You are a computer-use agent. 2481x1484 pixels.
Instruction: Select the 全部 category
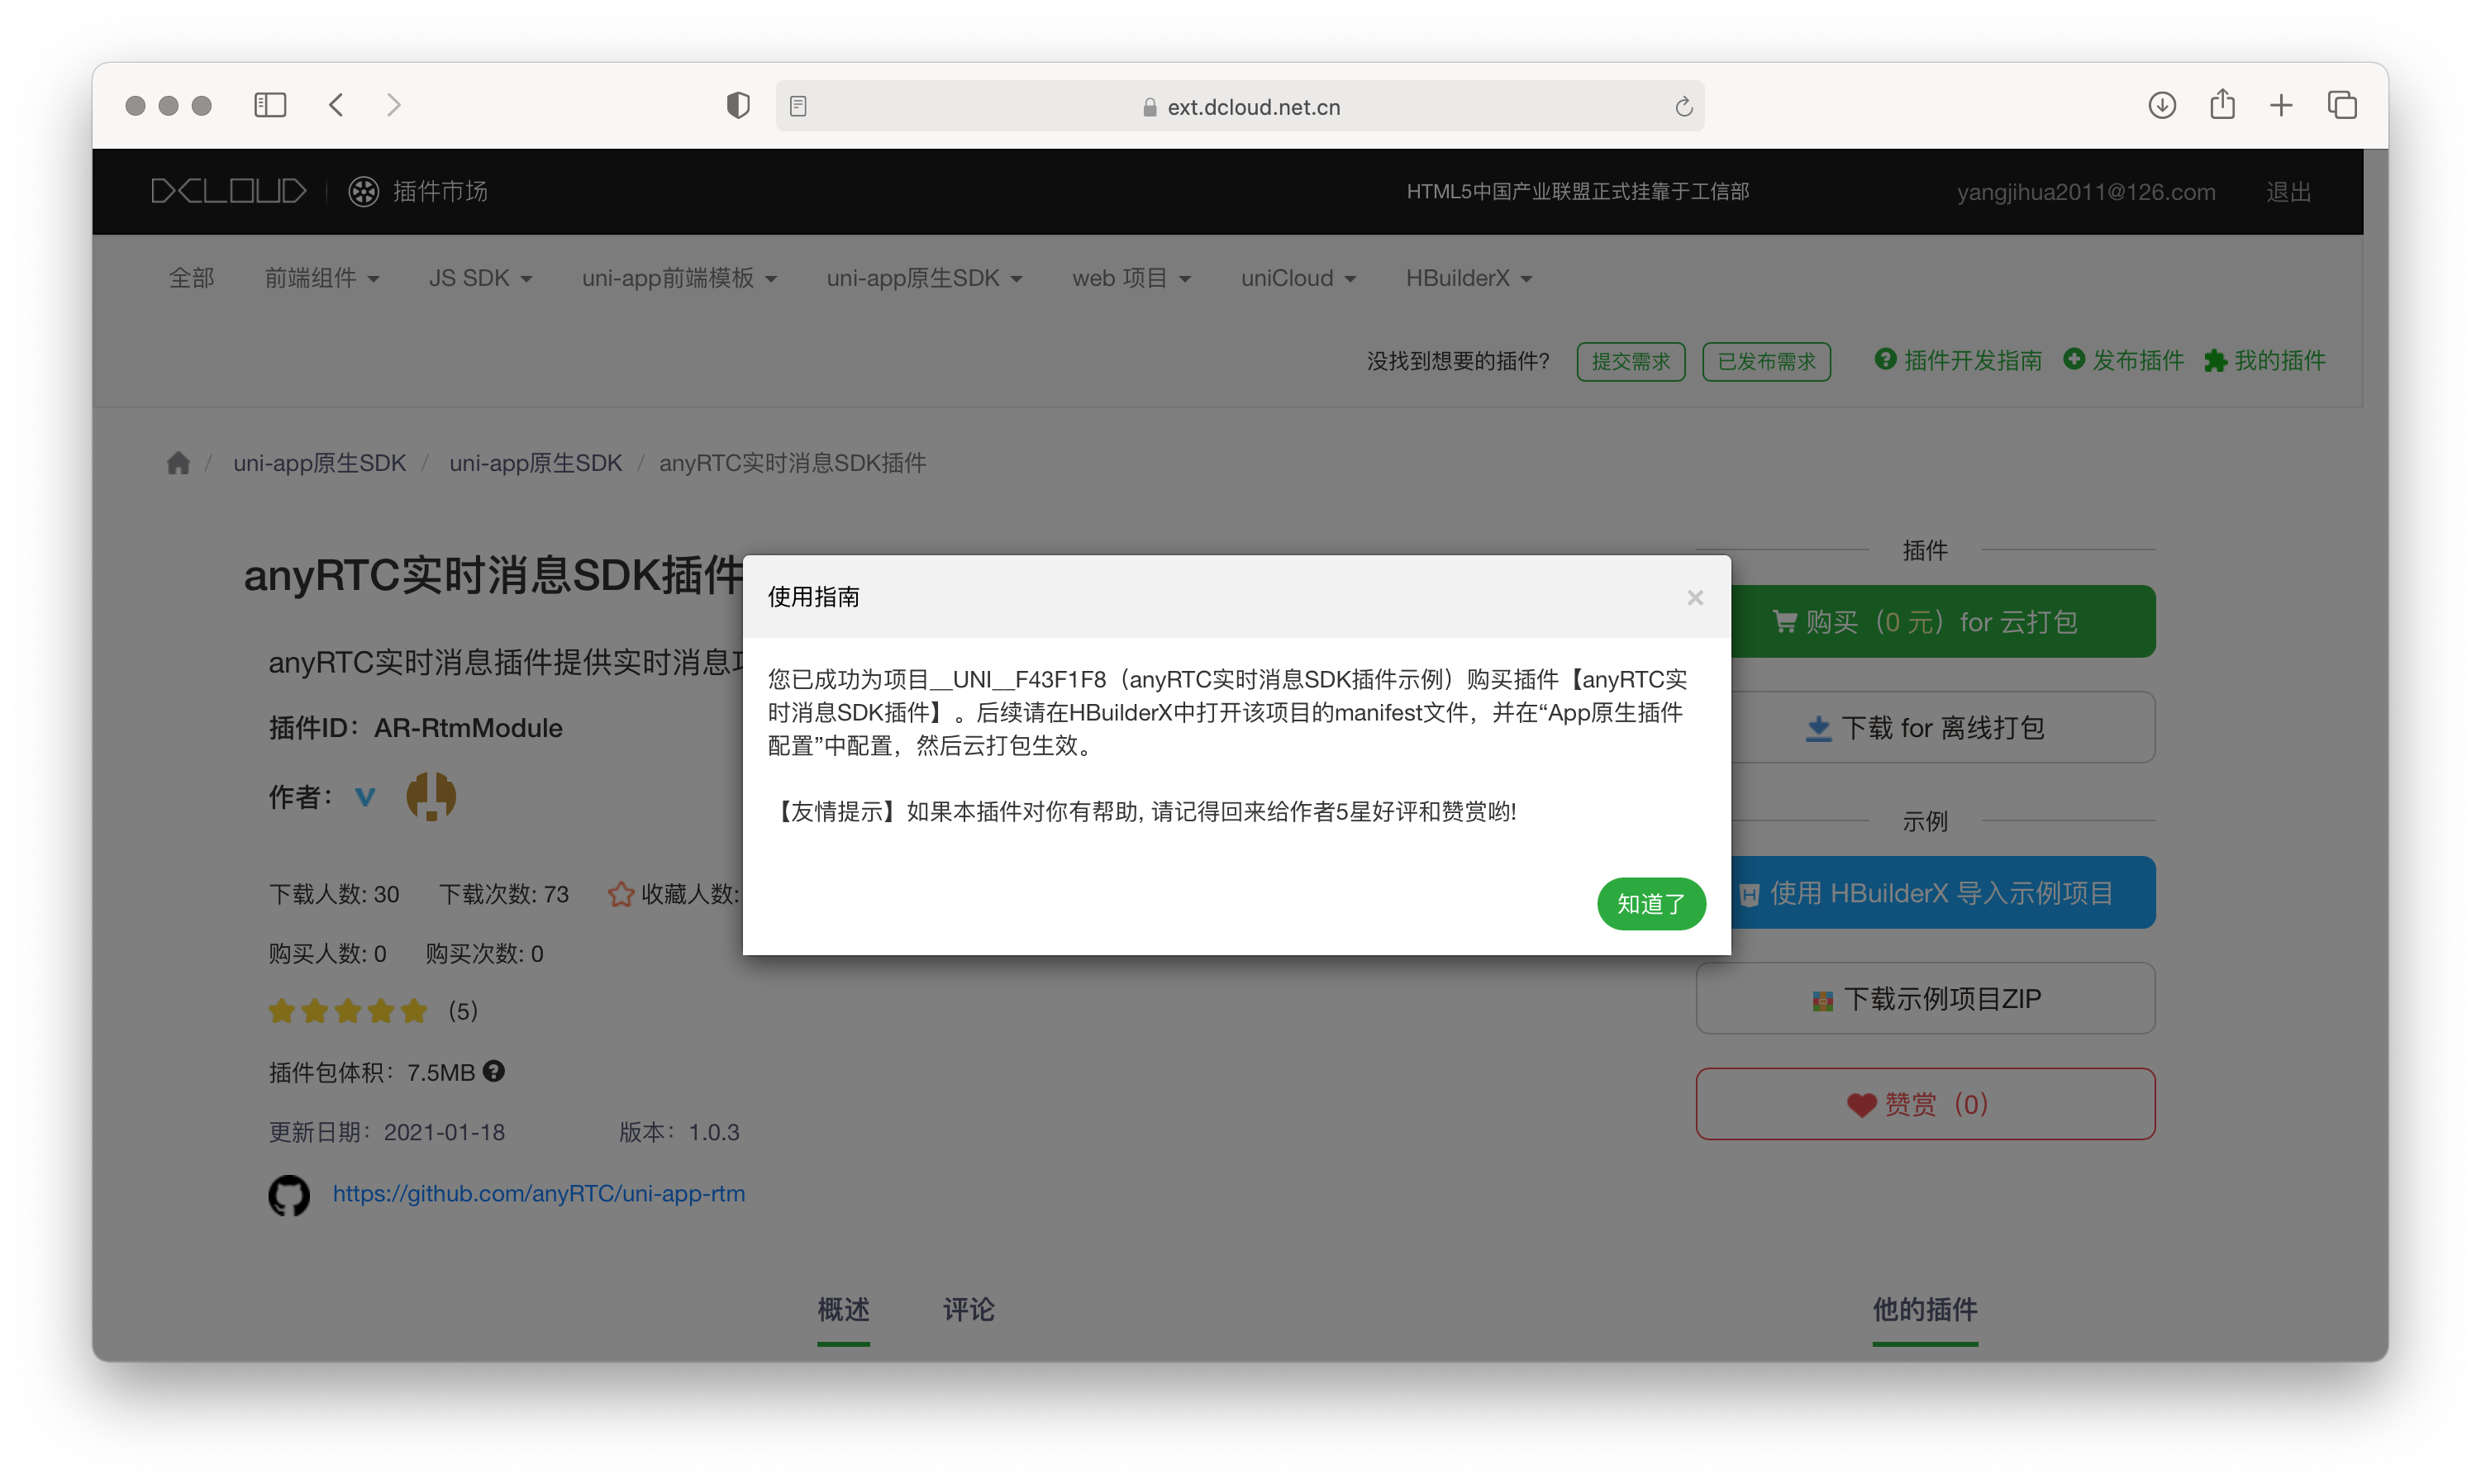click(191, 278)
